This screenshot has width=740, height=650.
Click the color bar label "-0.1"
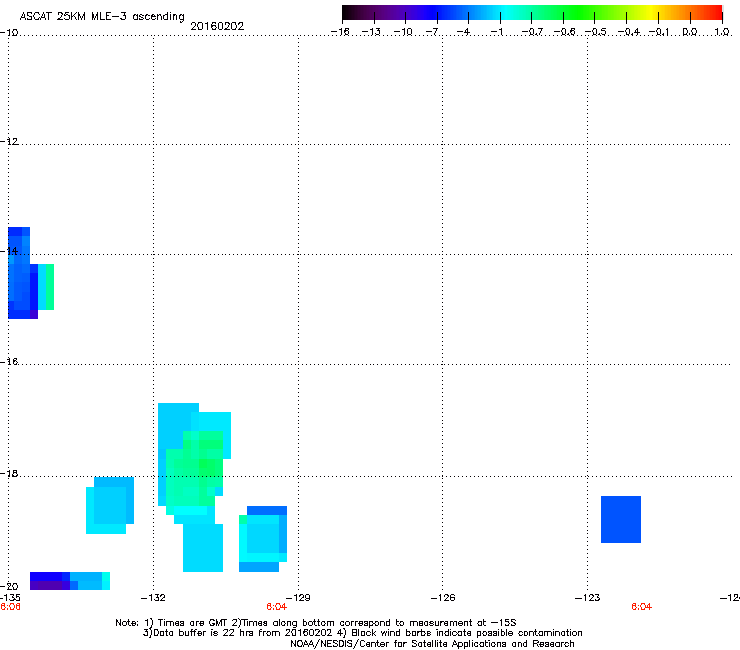click(659, 32)
